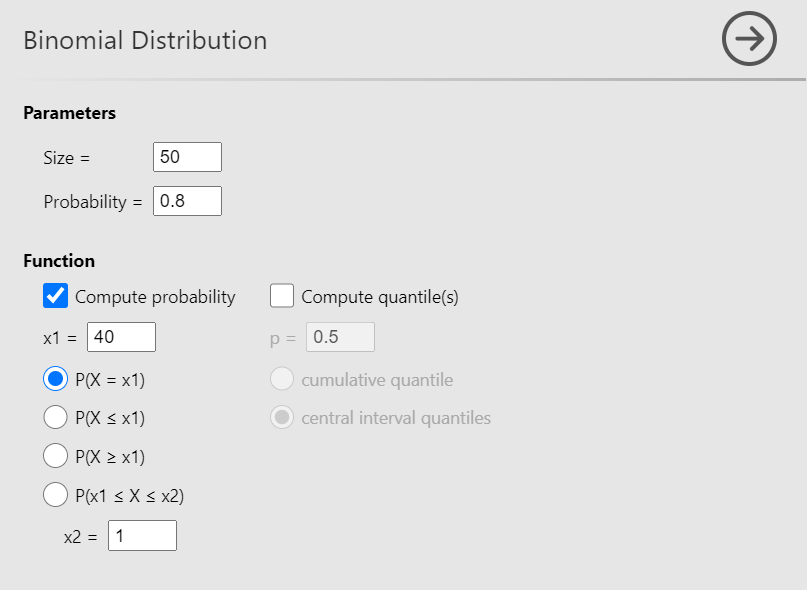This screenshot has height=590, width=807.
Task: Click the Size input field
Action: coord(187,157)
